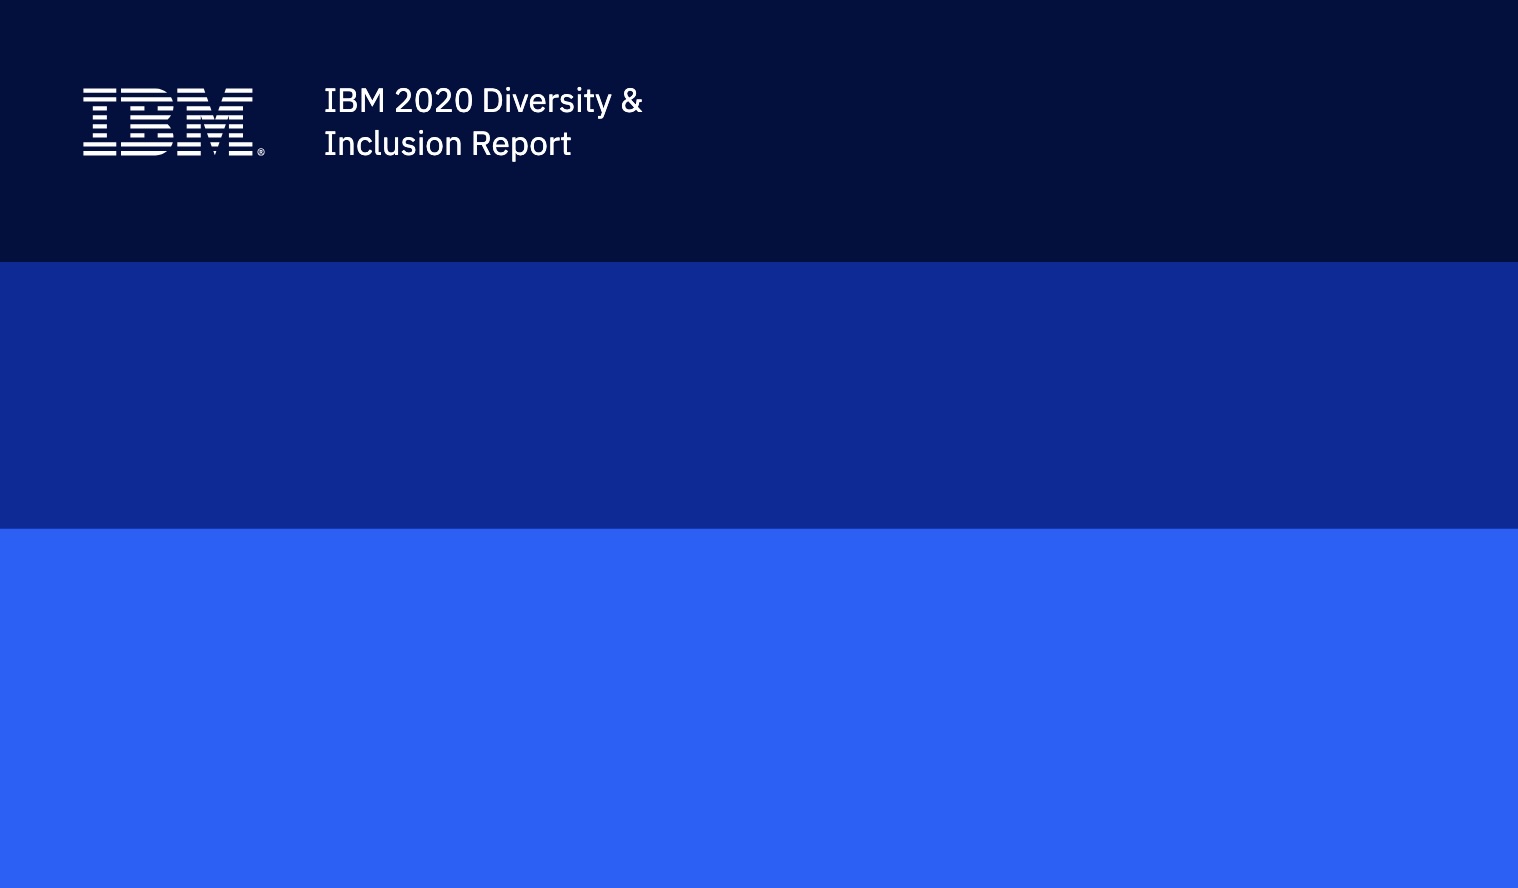Screen dimensions: 1518x888
Task: Click the ampersand in the report title
Action: point(631,101)
